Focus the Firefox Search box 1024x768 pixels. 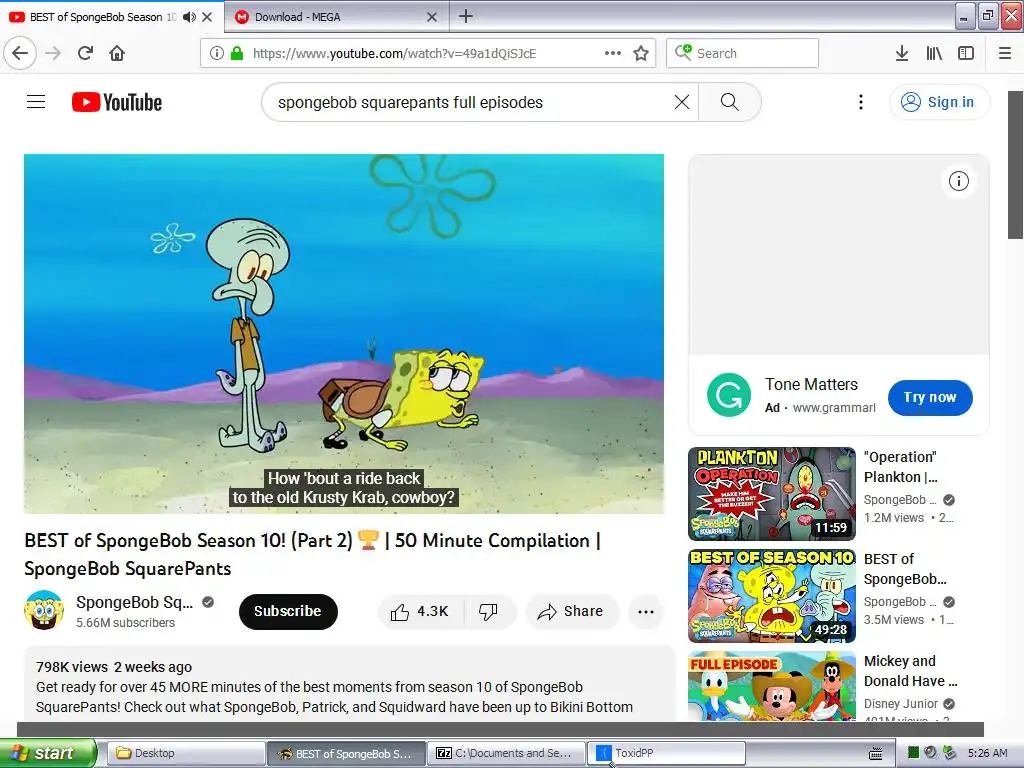(743, 54)
